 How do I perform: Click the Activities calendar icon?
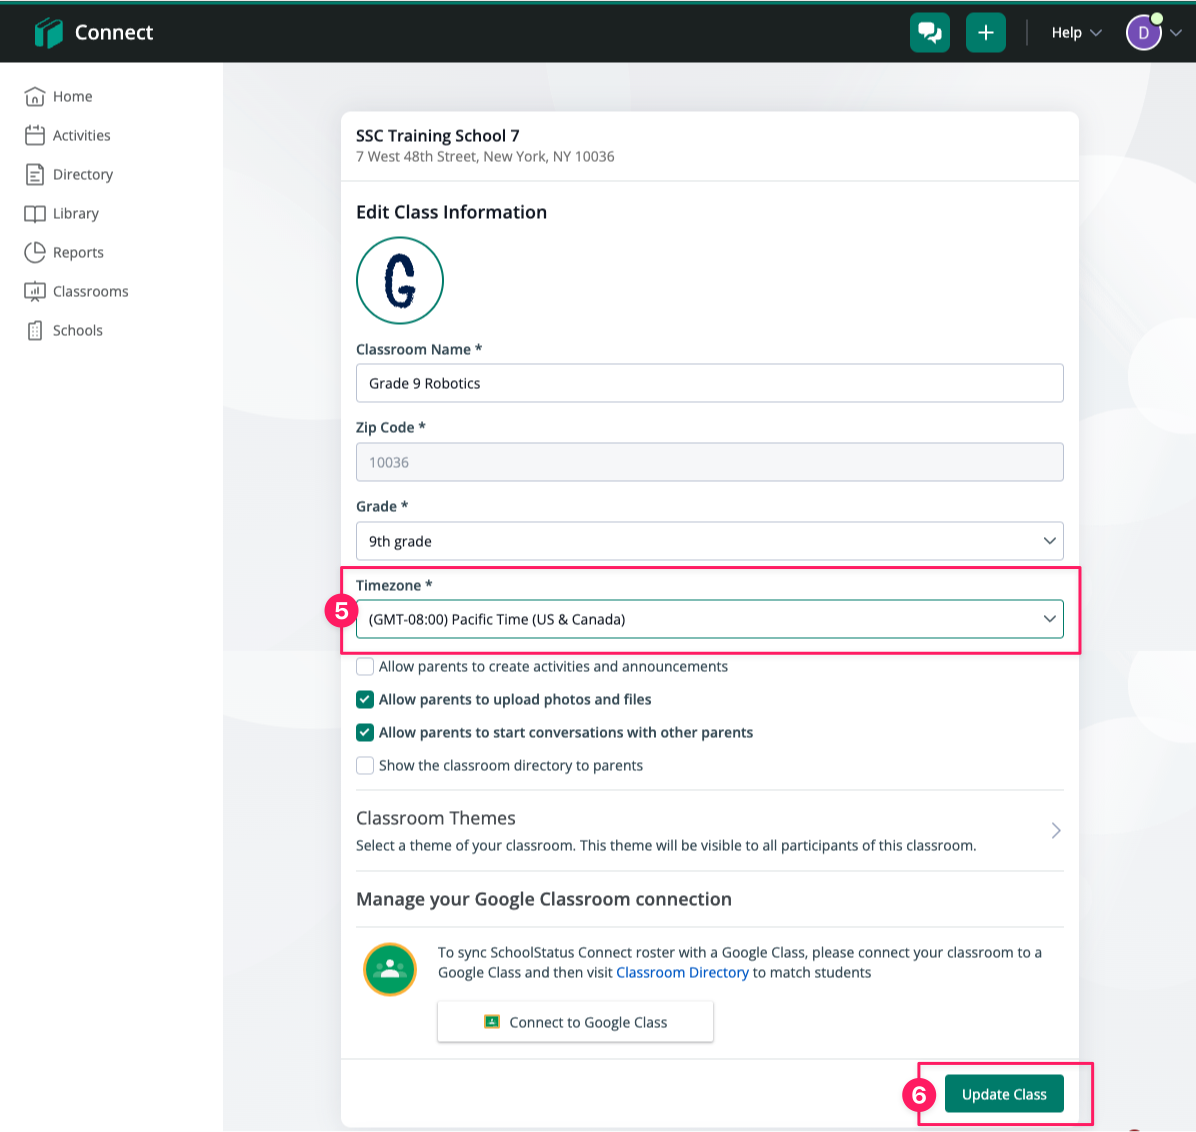tap(34, 135)
